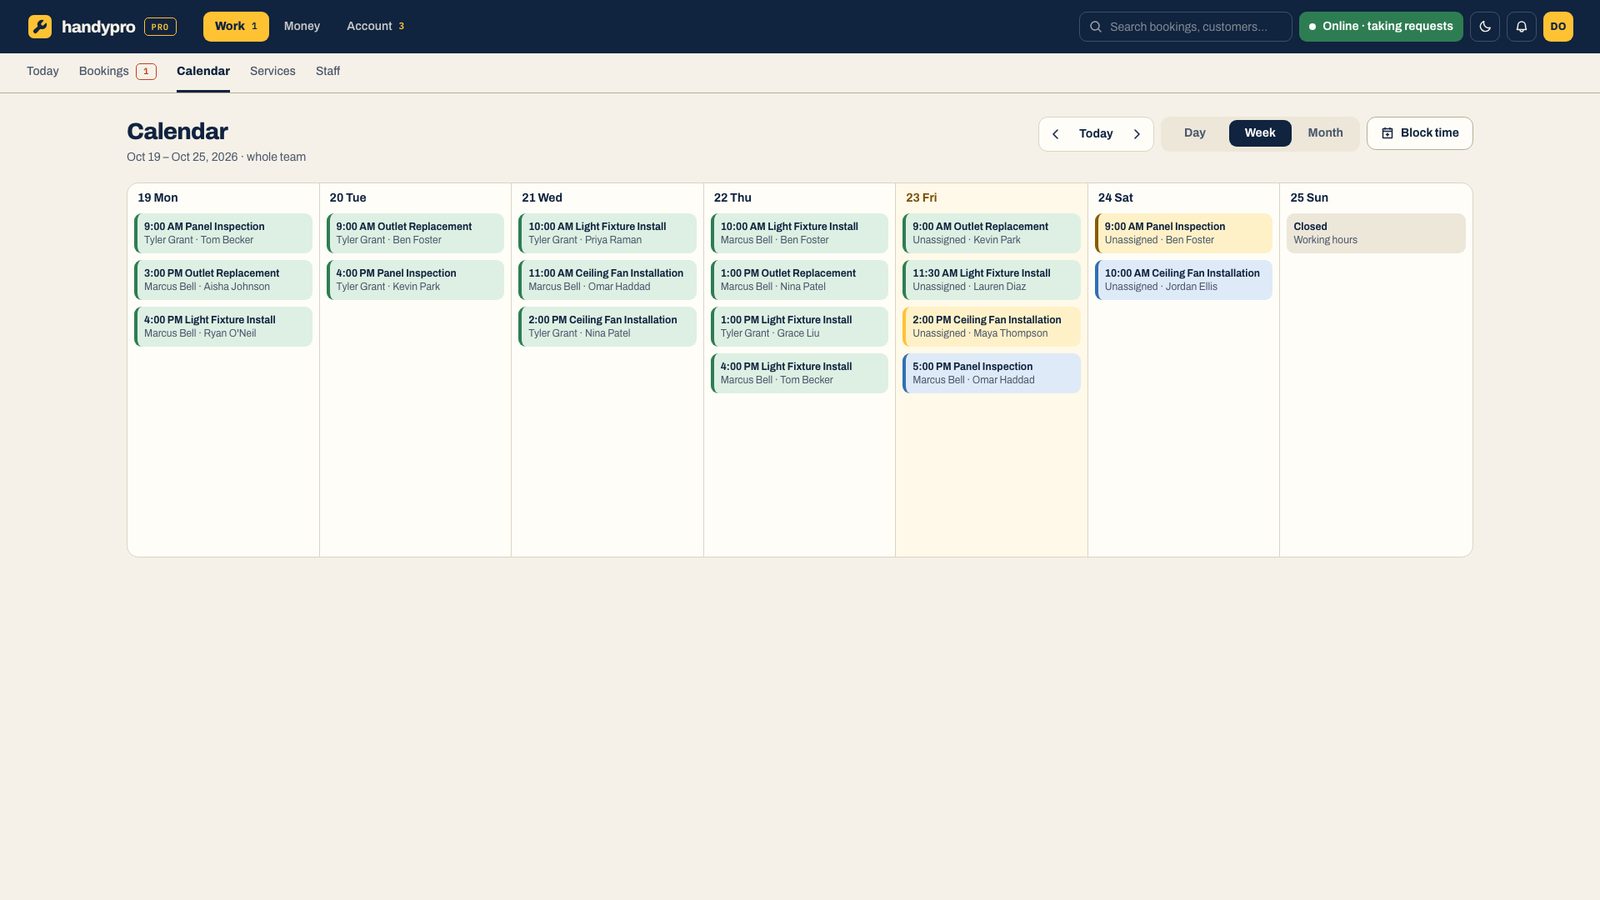1600x900 pixels.
Task: Switch calendar to Month view
Action: [x=1325, y=133]
